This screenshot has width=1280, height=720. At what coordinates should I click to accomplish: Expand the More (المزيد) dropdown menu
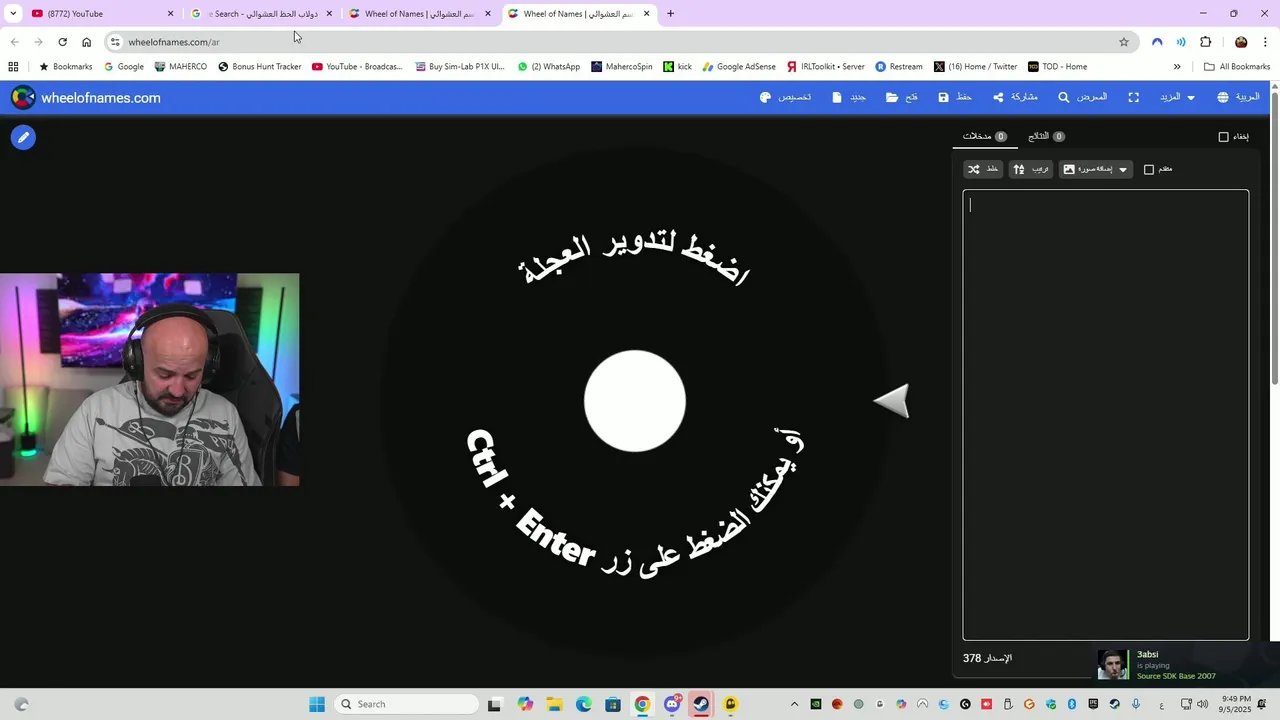click(1176, 97)
